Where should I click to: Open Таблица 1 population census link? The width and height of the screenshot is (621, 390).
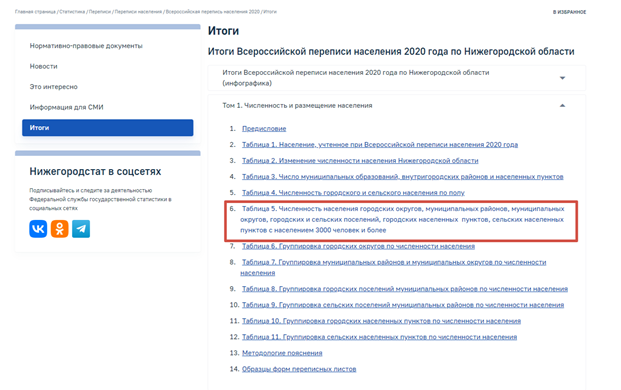380,145
